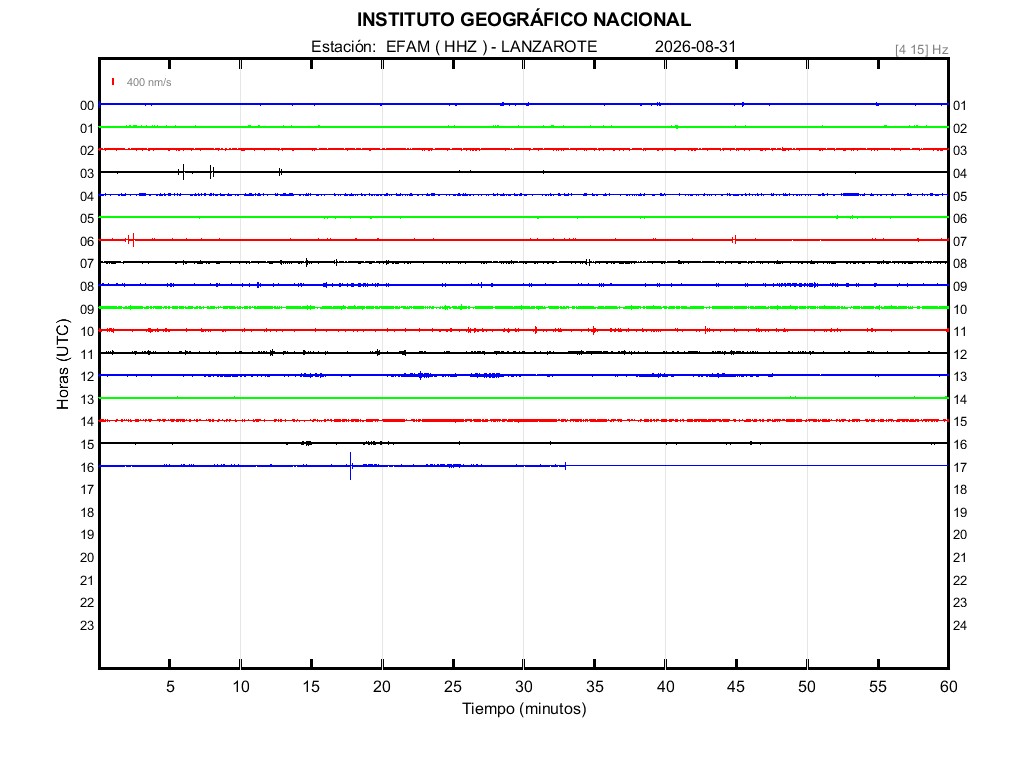Click minute label 35 on the Tiempo axis
Image resolution: width=1024 pixels, height=768 pixels.
(x=594, y=687)
